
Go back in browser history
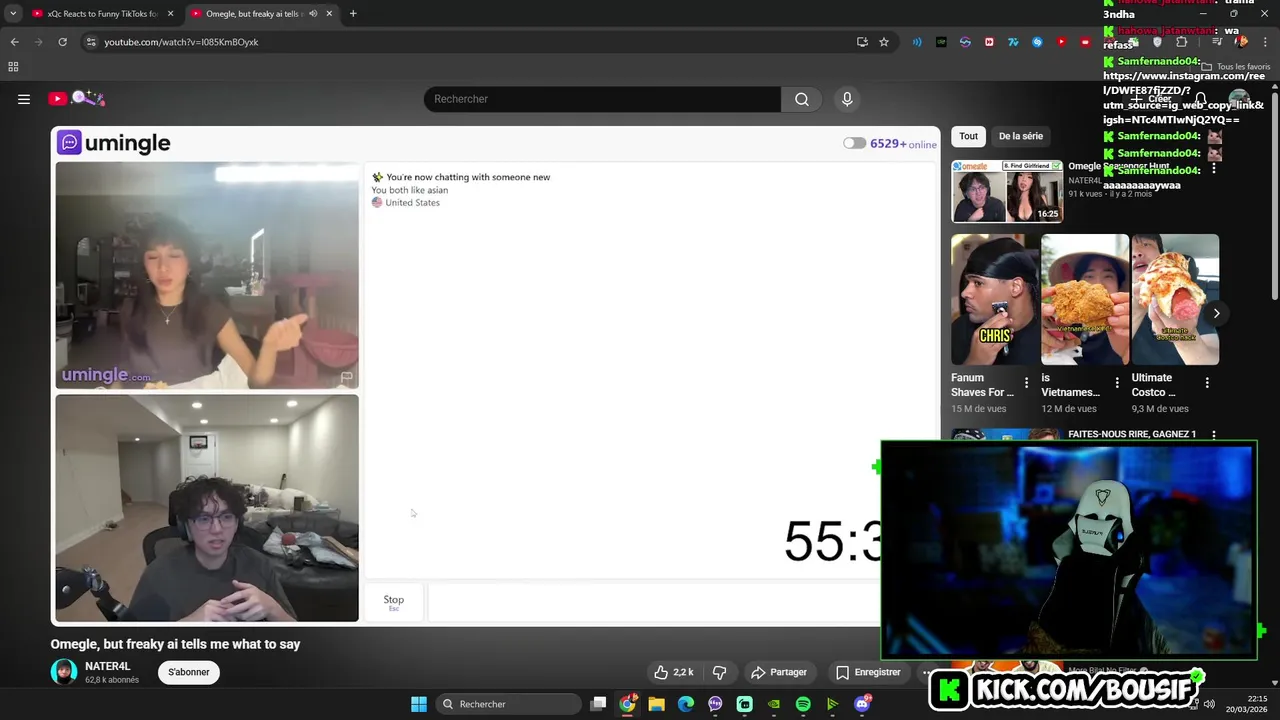pos(14,42)
